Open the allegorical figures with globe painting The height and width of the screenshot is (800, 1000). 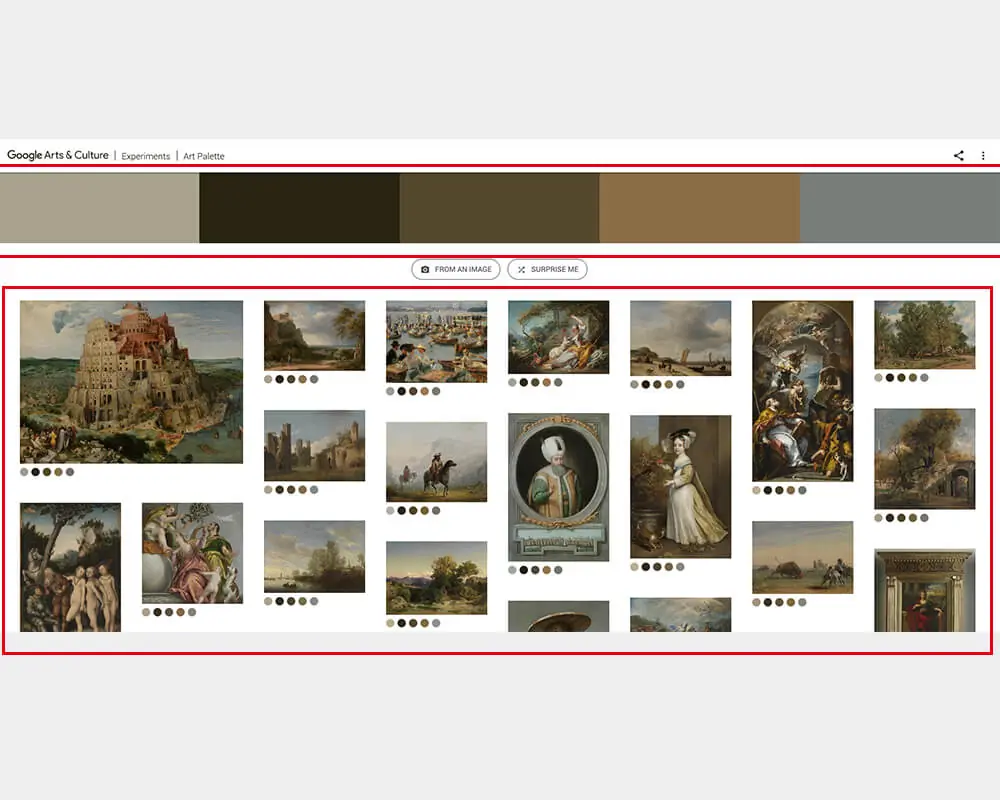coord(192,553)
